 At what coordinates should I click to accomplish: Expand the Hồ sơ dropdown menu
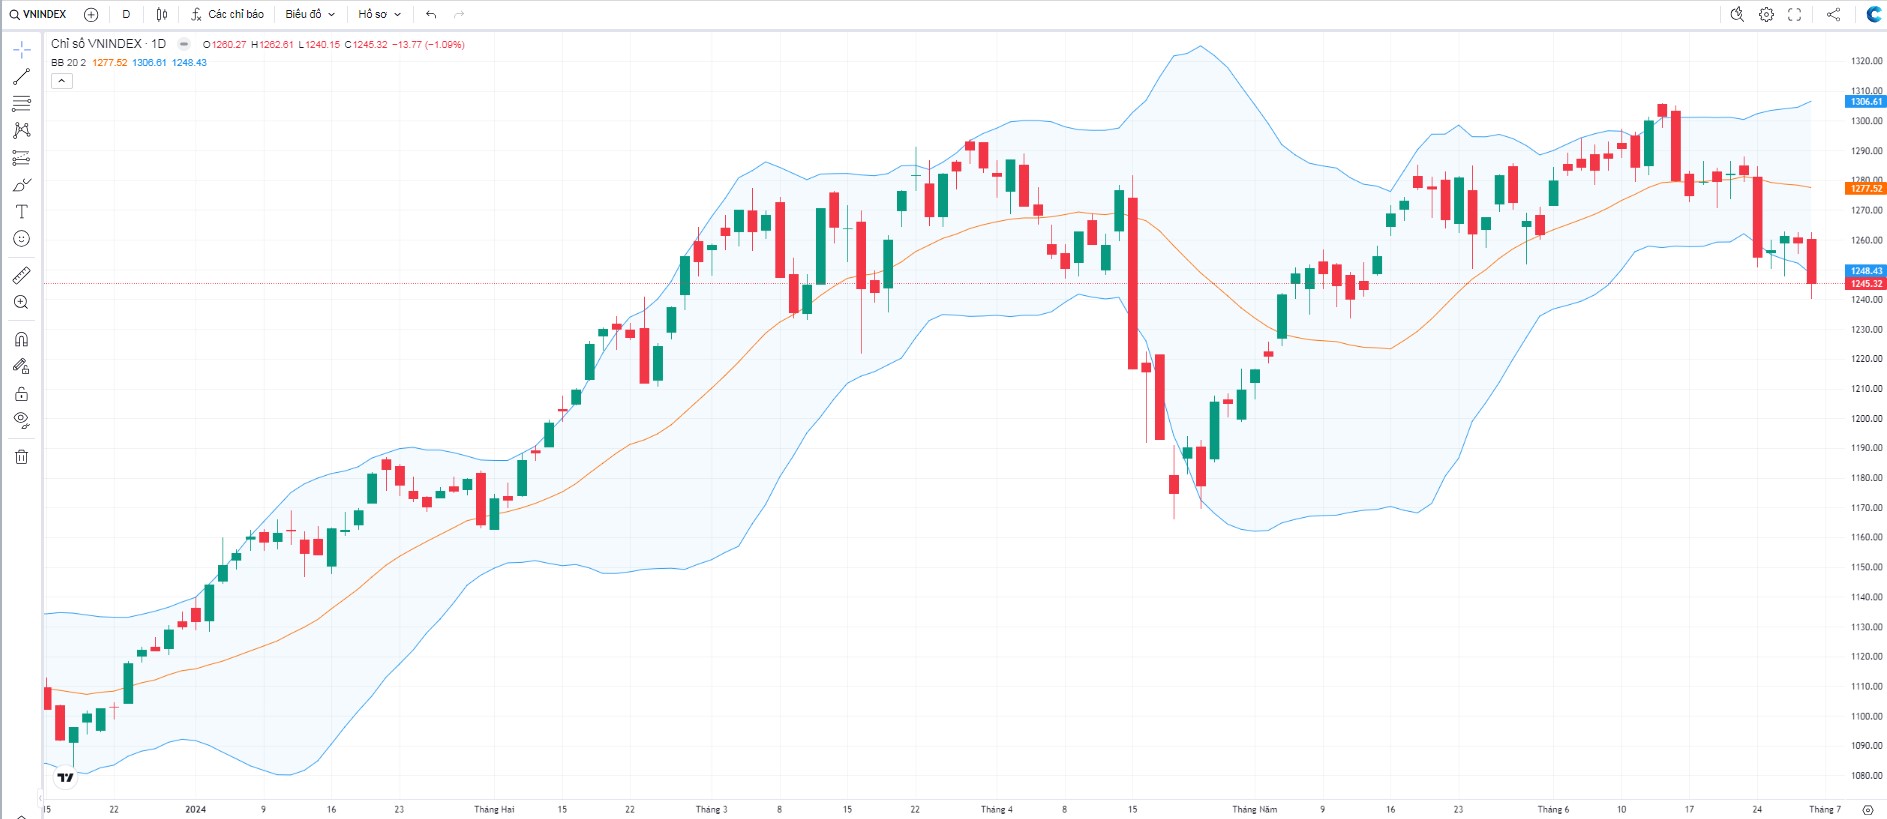tap(380, 14)
